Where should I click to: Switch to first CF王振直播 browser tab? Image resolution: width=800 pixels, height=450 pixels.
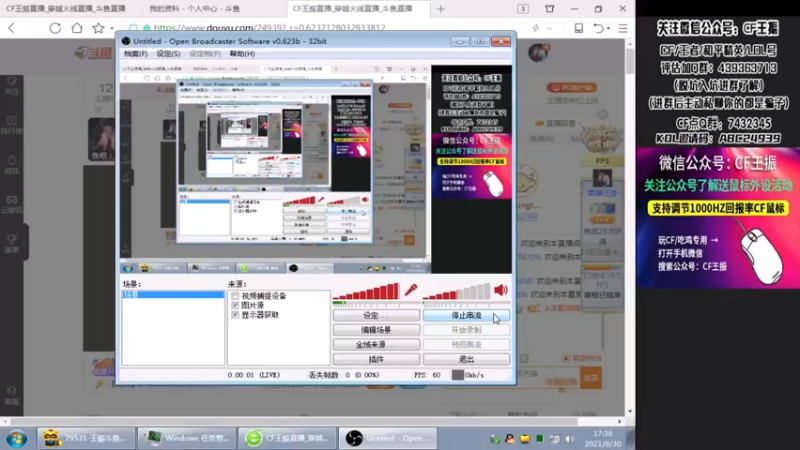[66, 9]
